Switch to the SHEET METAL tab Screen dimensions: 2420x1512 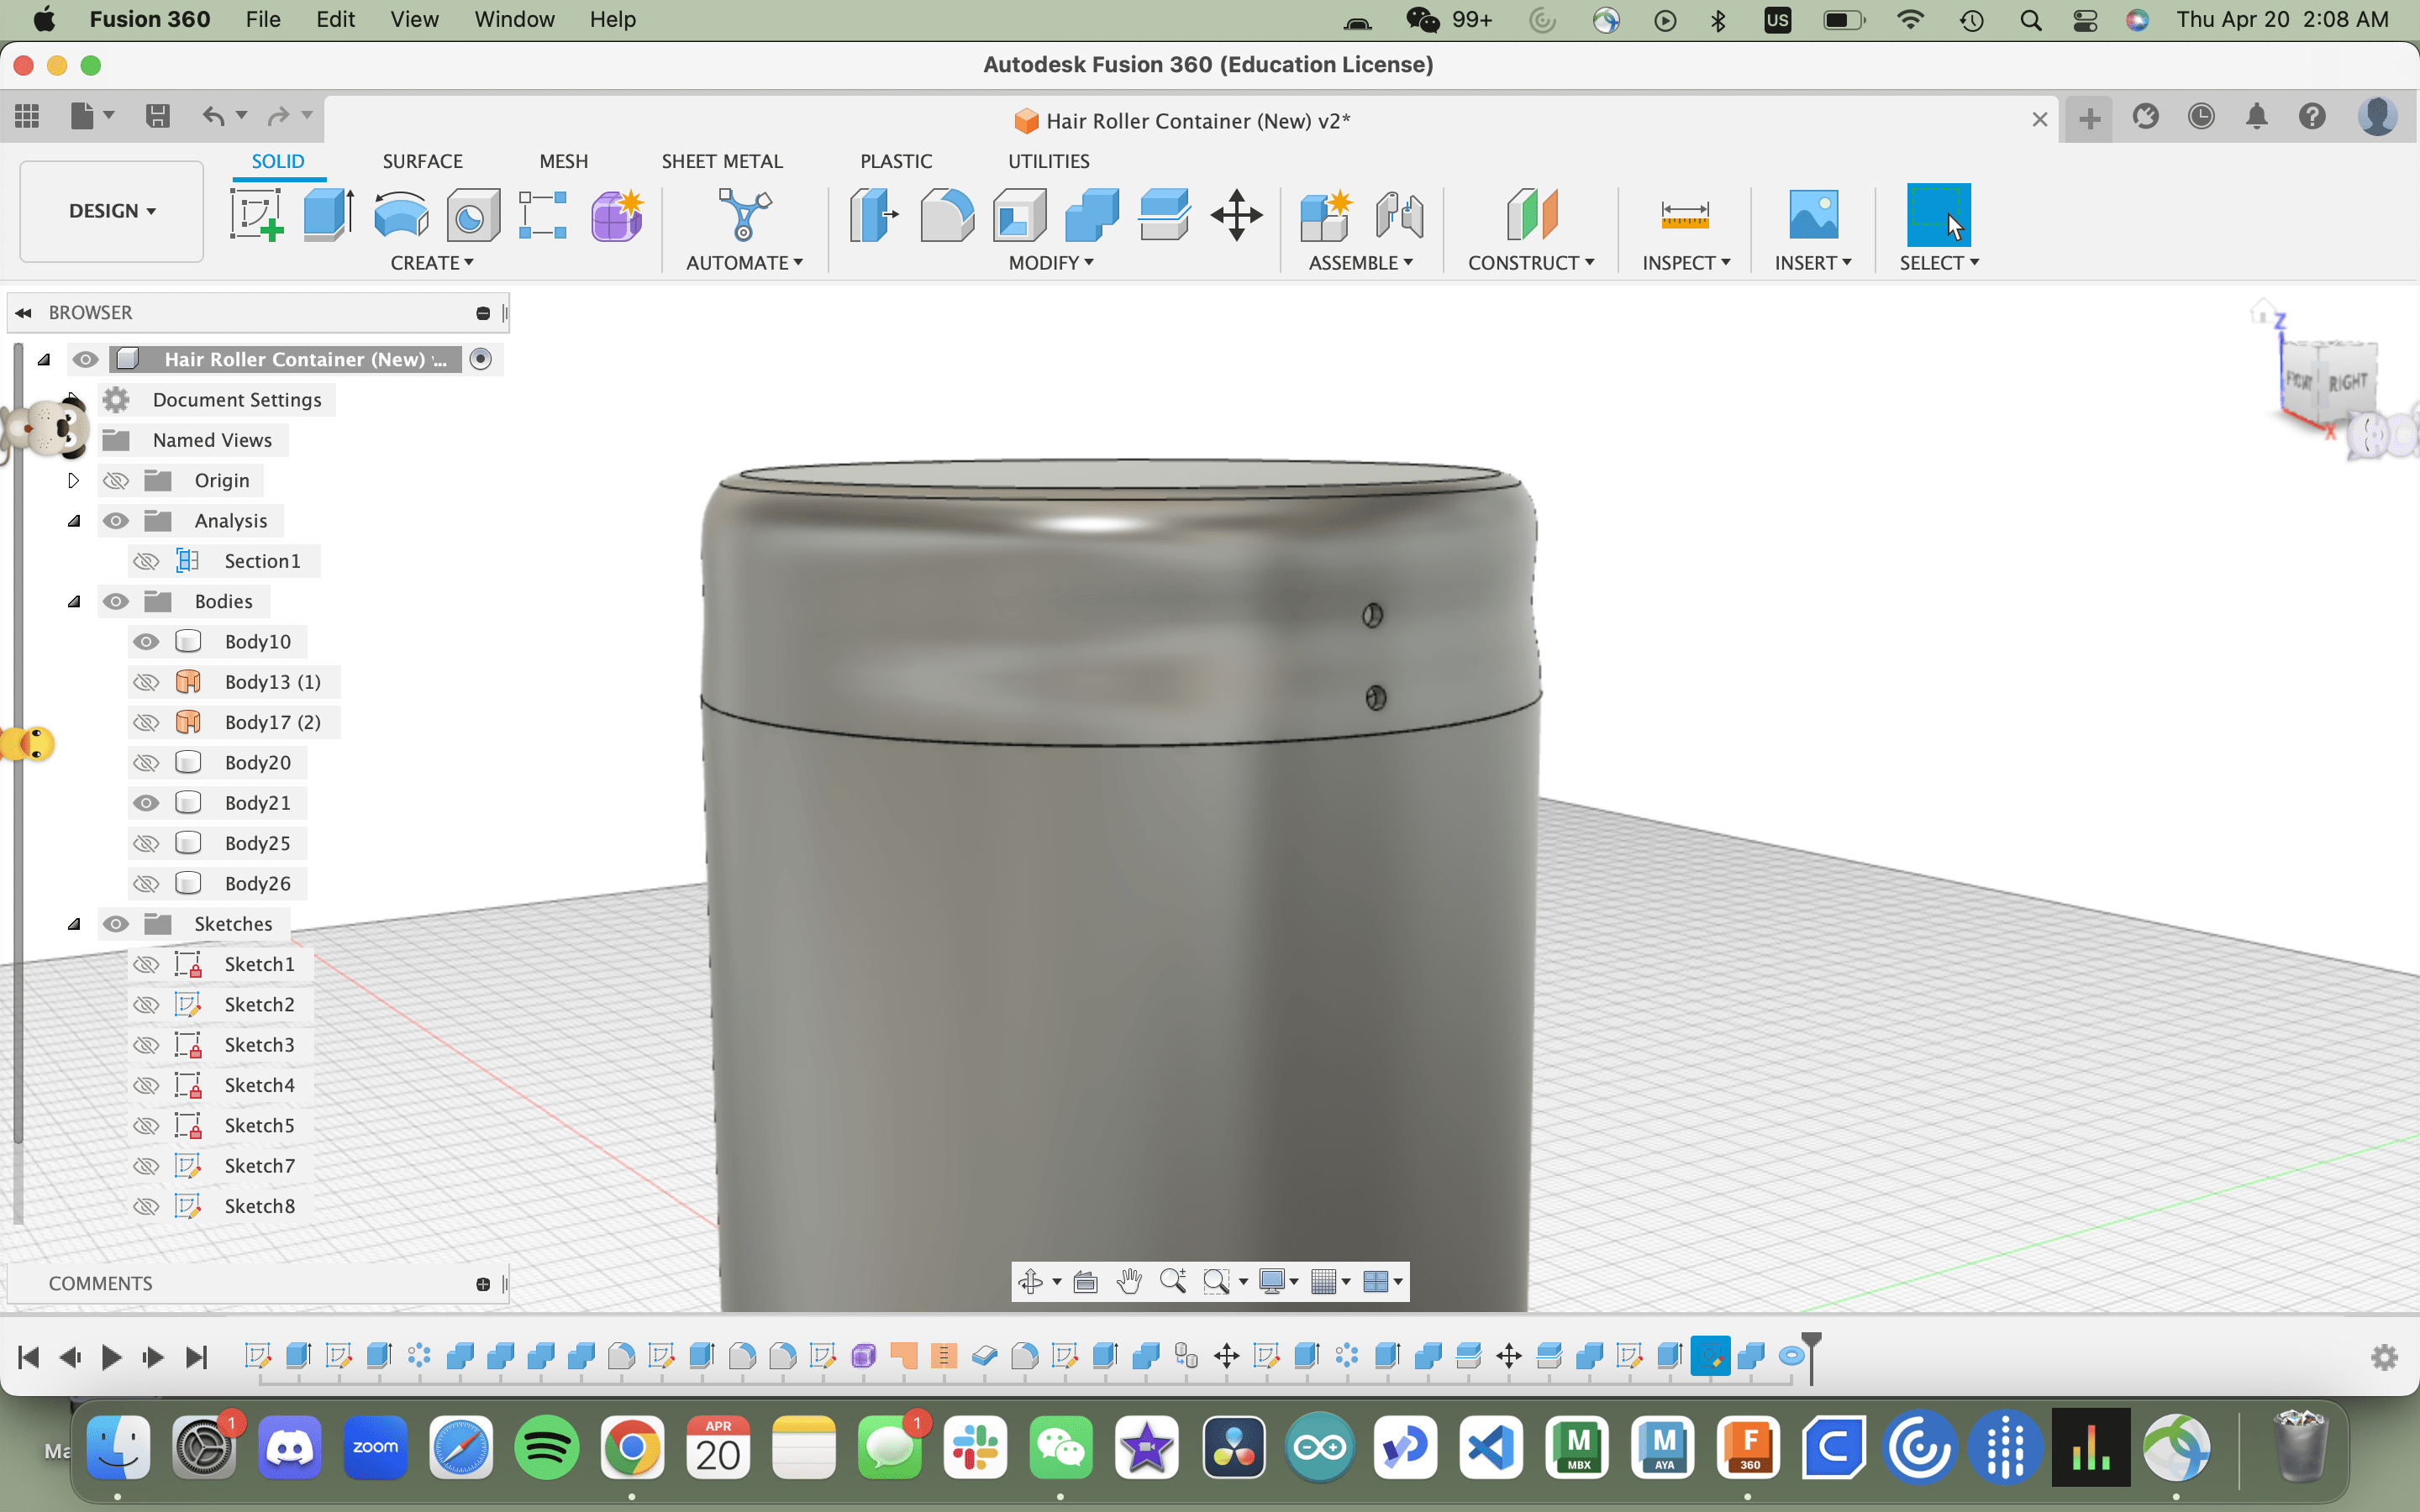click(722, 160)
